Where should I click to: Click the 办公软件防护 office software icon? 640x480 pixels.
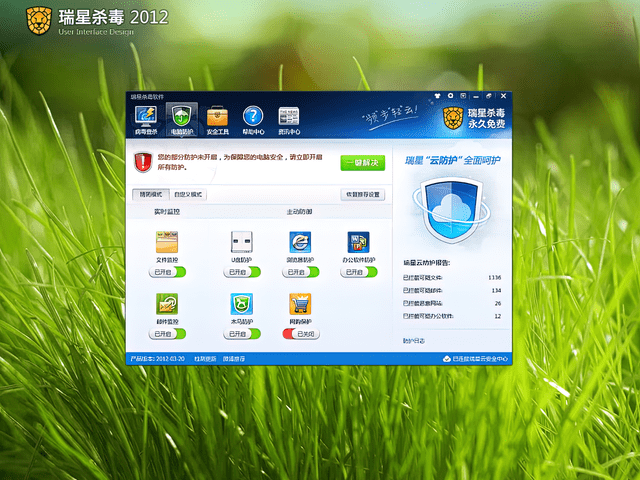click(x=358, y=242)
